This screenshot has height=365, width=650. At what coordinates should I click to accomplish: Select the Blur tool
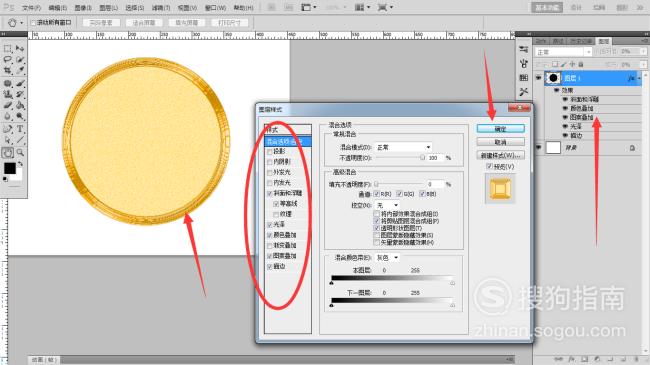pos(7,117)
